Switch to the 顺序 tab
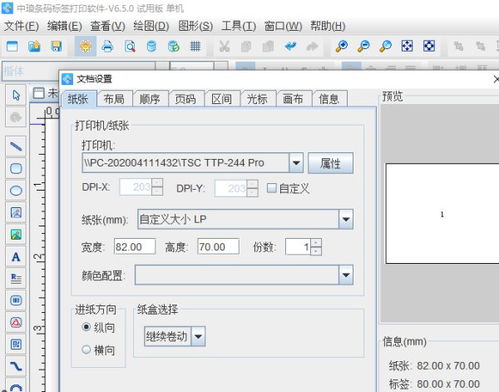 point(150,99)
